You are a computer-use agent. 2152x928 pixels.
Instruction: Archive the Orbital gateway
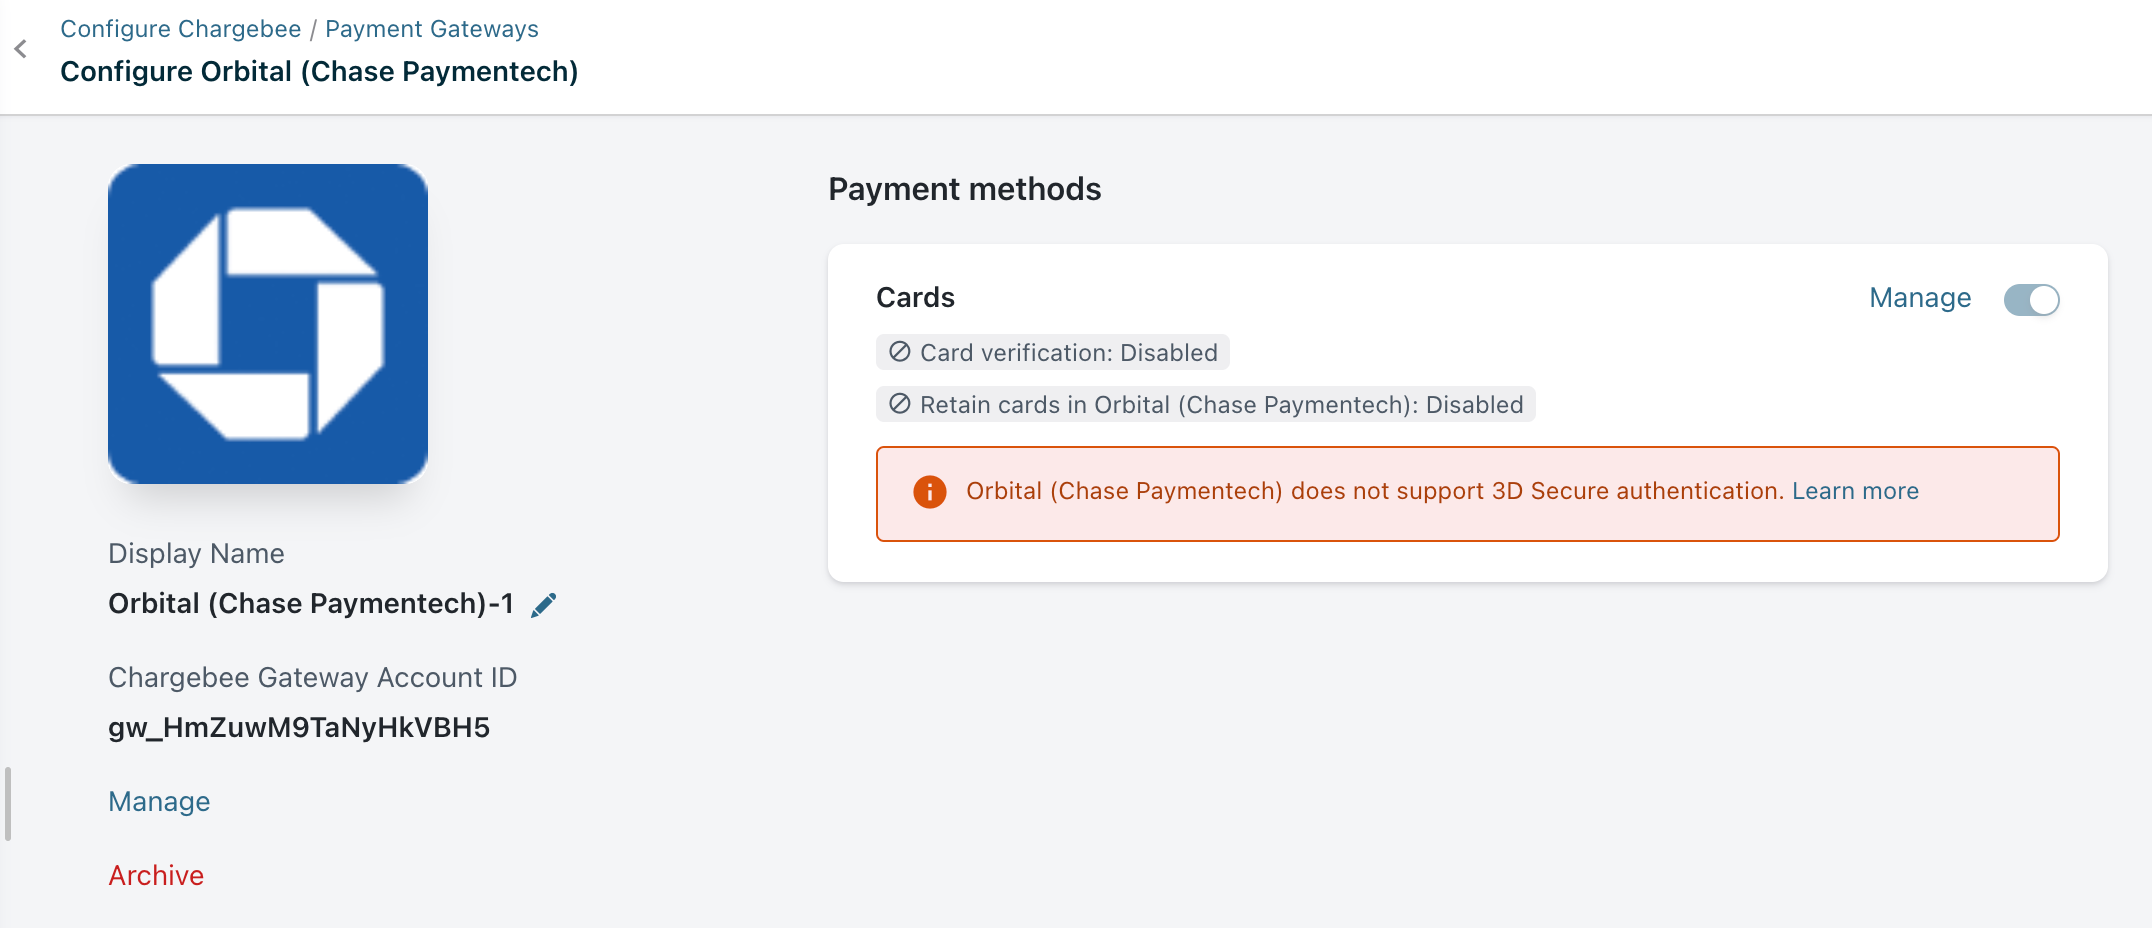156,876
